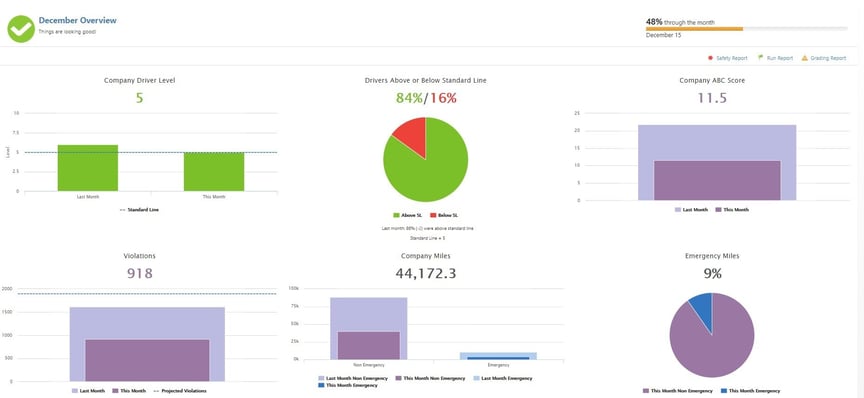
Task: Click the dark purple This Month Violations bar
Action: pyautogui.click(x=147, y=360)
